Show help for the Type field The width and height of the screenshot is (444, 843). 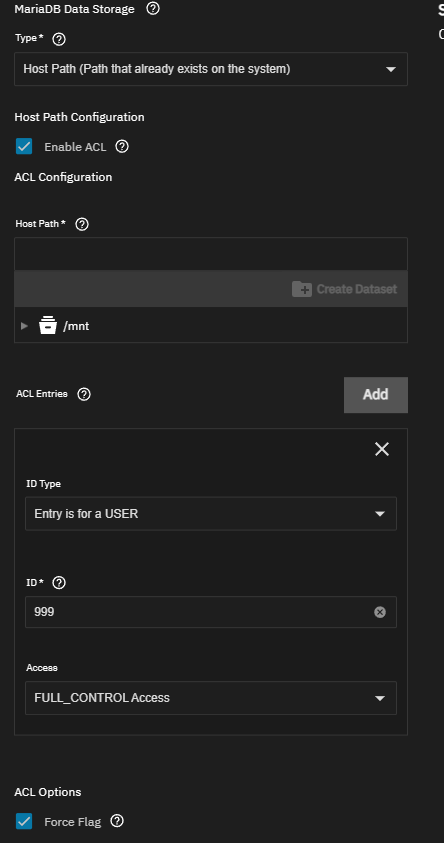point(59,39)
